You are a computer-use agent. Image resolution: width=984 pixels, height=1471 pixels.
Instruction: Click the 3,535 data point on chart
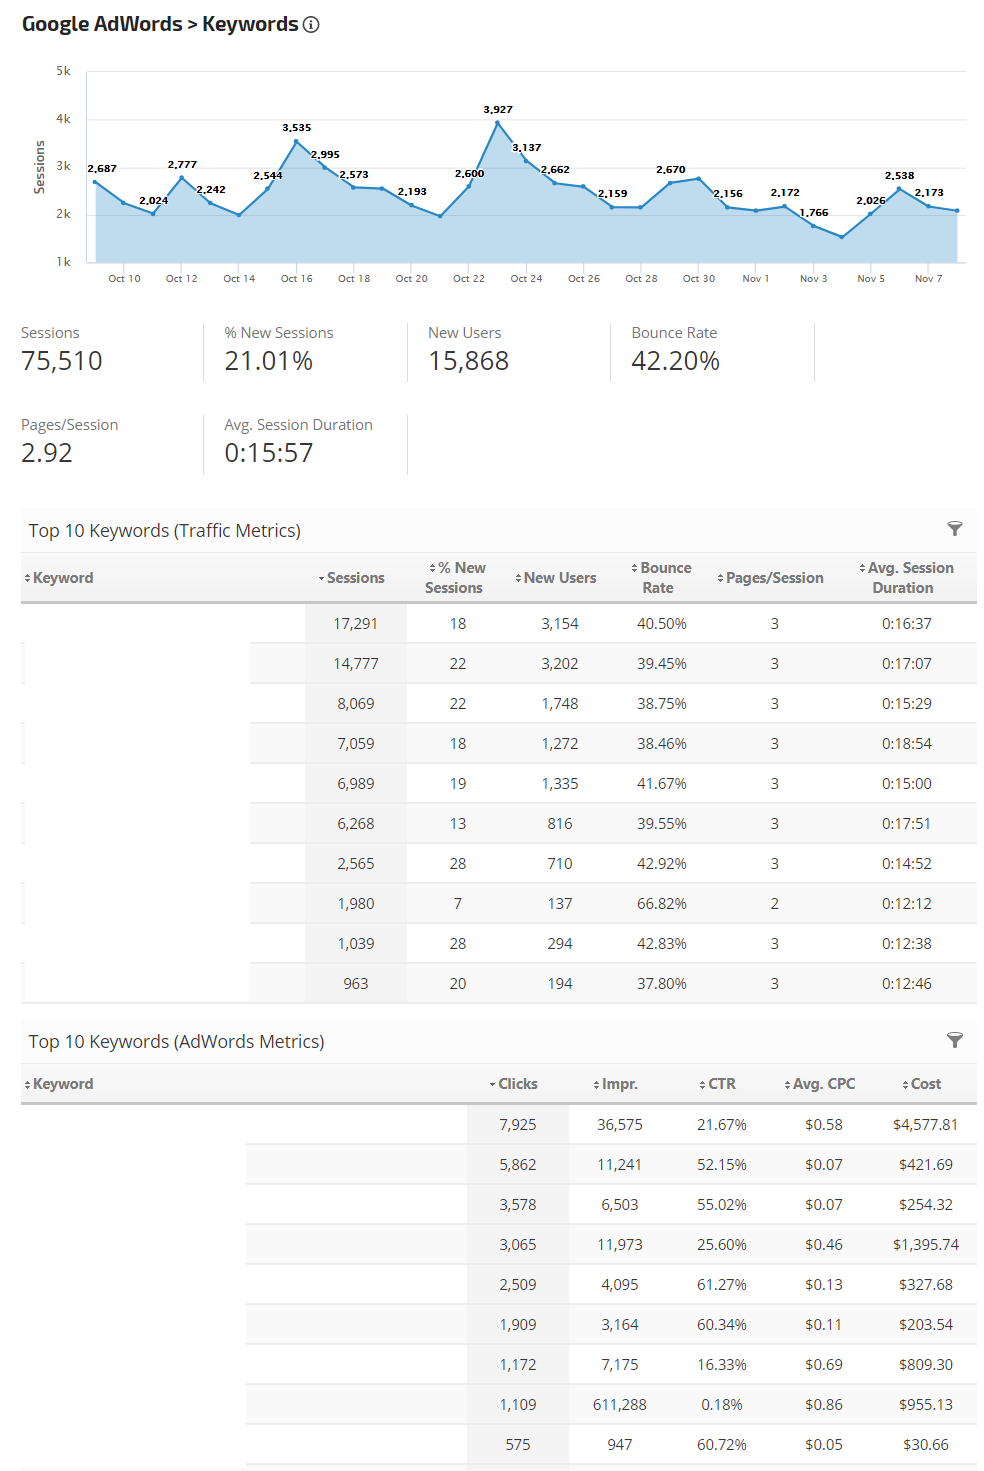[x=296, y=142]
